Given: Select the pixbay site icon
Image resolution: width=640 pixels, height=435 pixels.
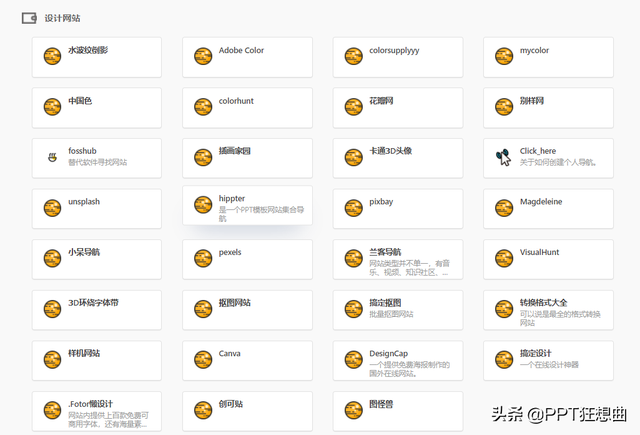Looking at the screenshot, I should pos(353,208).
